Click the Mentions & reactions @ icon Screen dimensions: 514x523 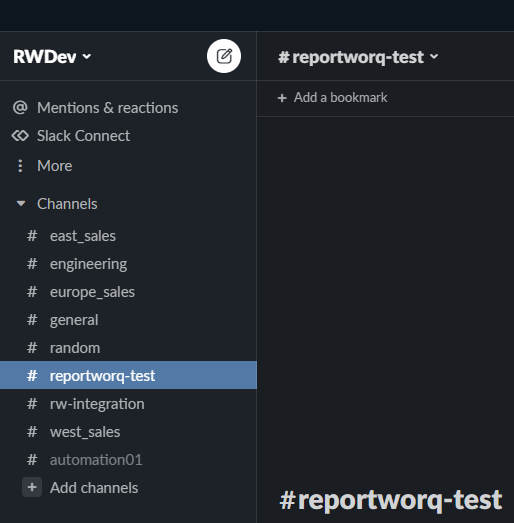point(20,108)
